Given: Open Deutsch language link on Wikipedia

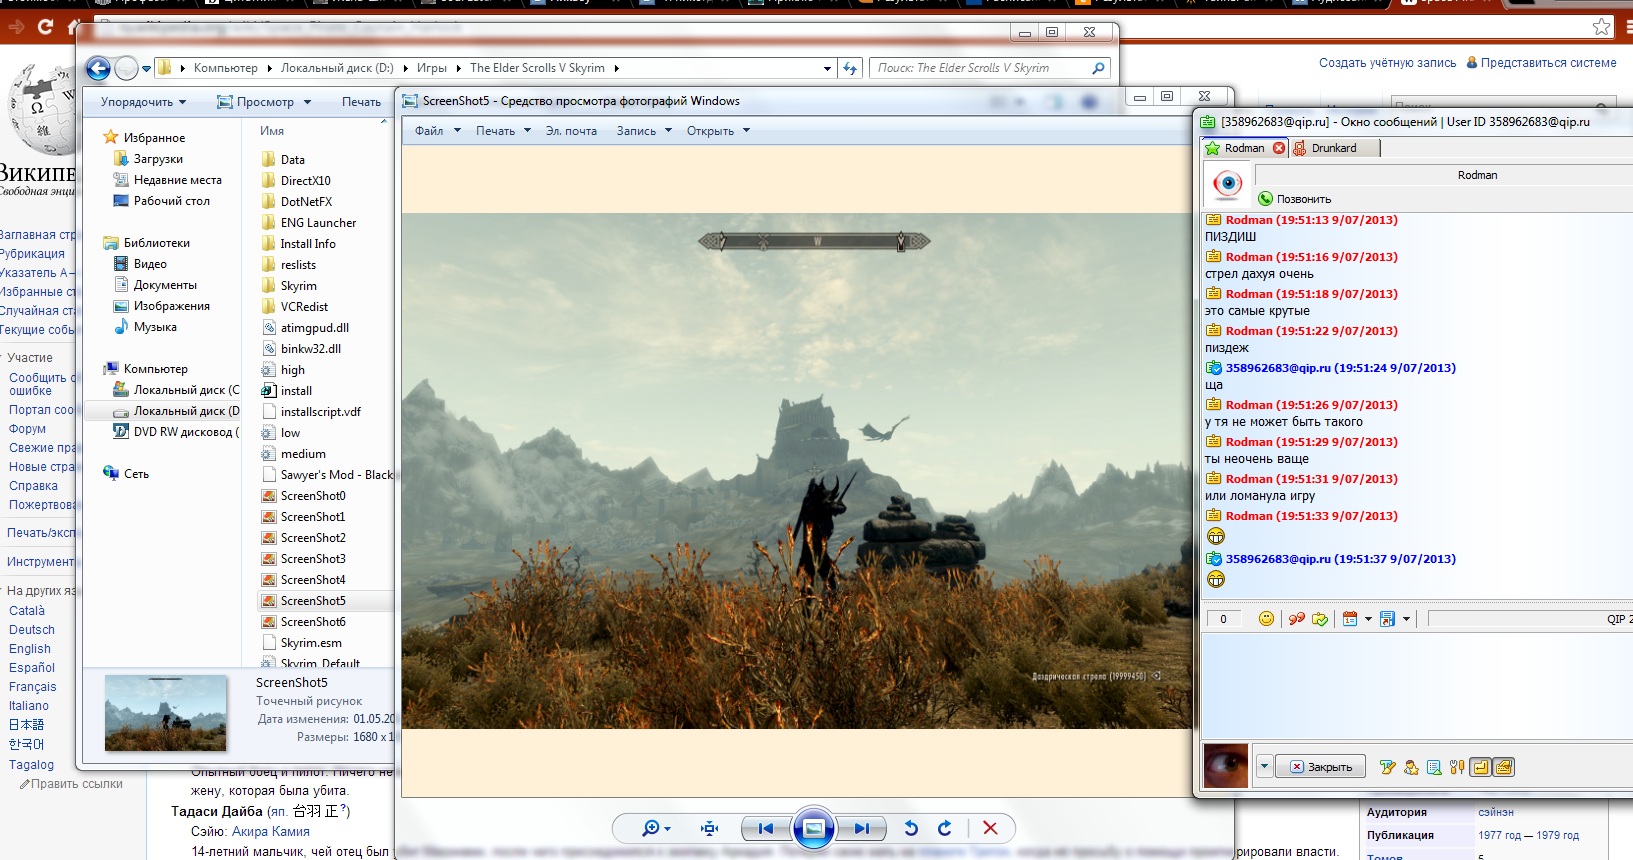Looking at the screenshot, I should pyautogui.click(x=32, y=630).
